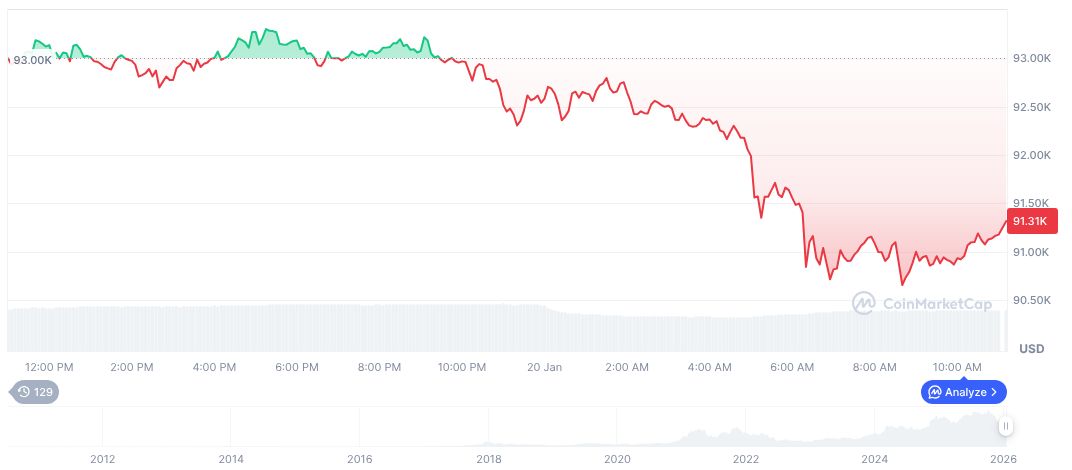
Task: Click the chart icon inside the Analyze button
Action: (x=934, y=392)
